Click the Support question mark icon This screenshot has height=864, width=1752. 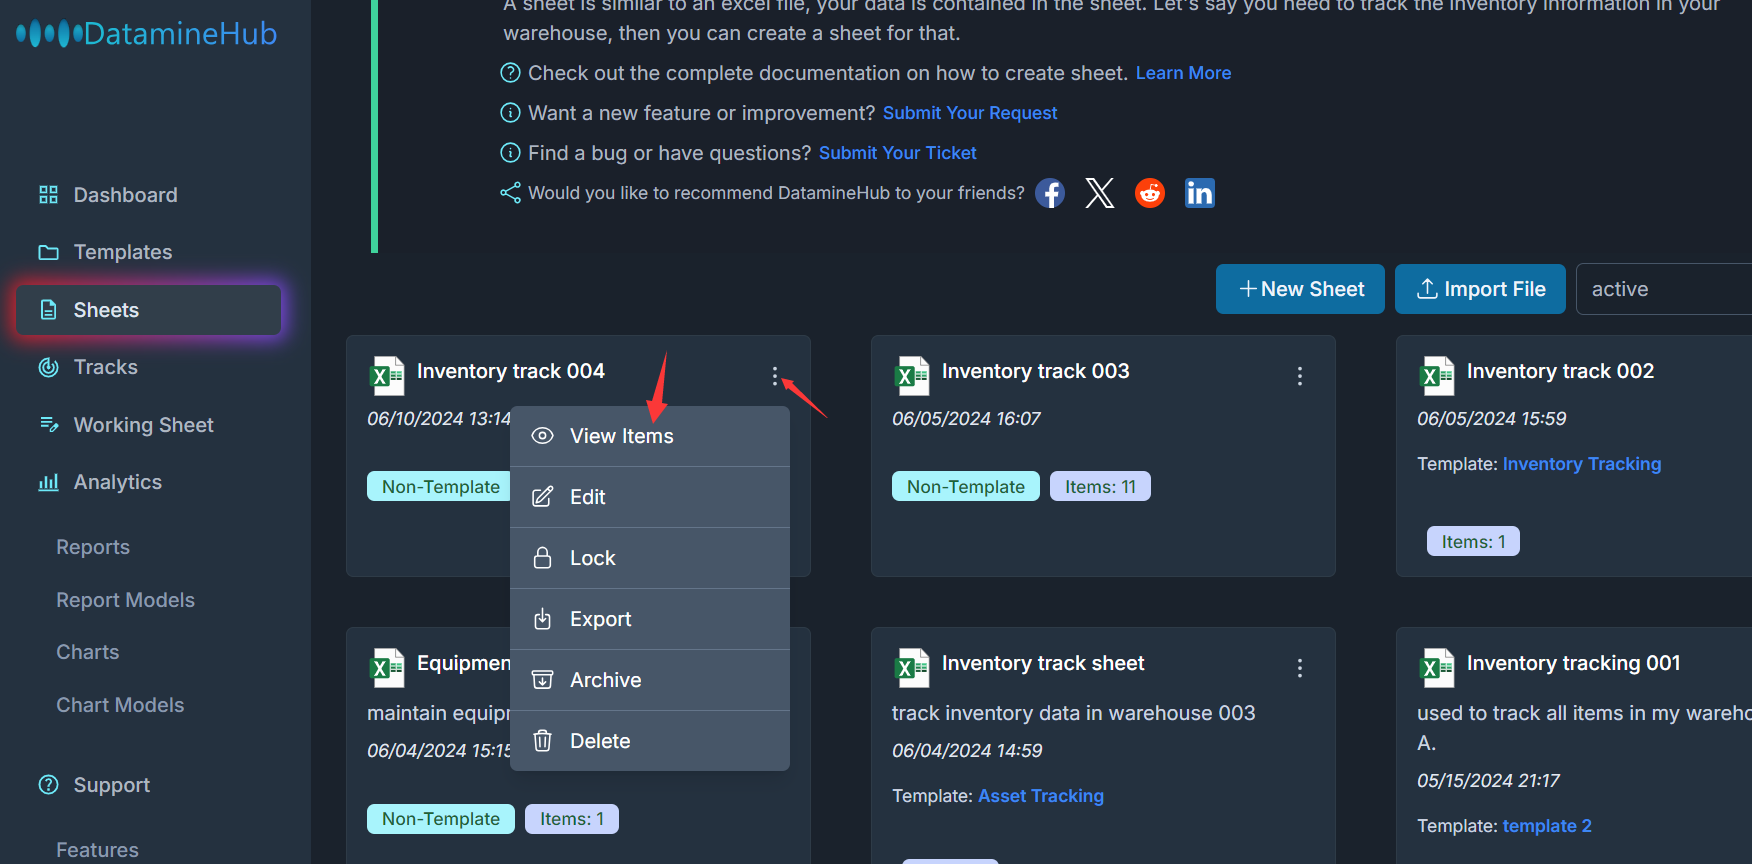tap(48, 785)
